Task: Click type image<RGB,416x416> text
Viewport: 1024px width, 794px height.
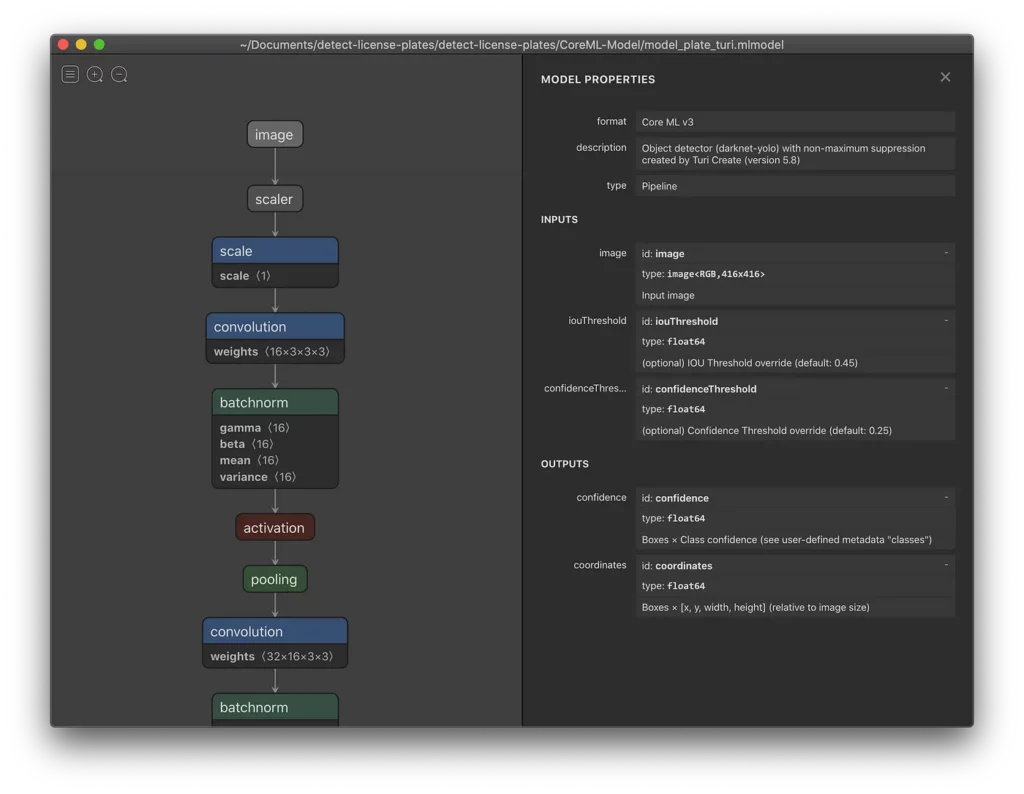Action: [x=703, y=274]
